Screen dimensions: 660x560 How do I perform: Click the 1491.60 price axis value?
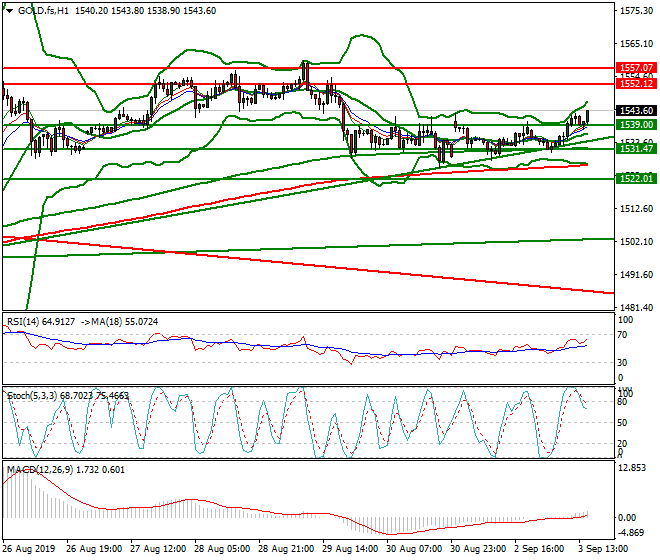click(636, 275)
